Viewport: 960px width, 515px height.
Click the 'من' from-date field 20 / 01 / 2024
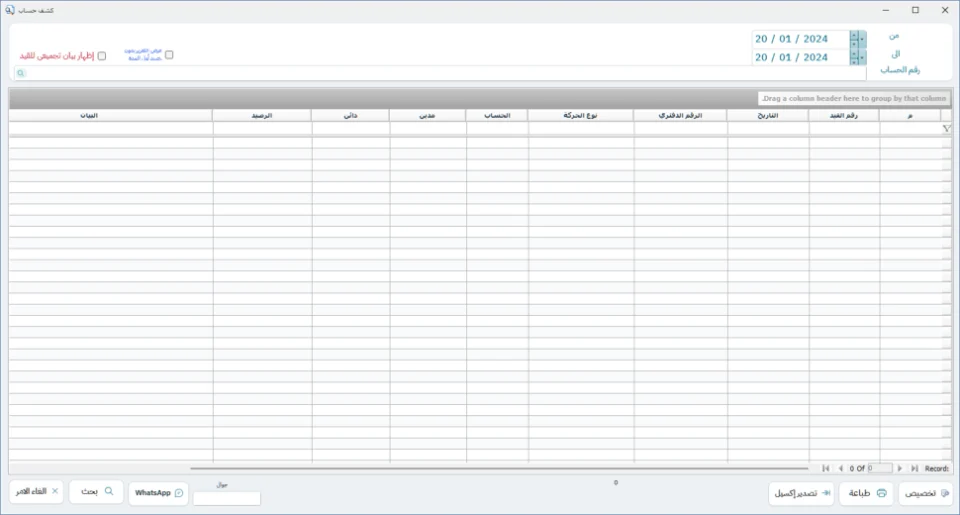(x=801, y=39)
